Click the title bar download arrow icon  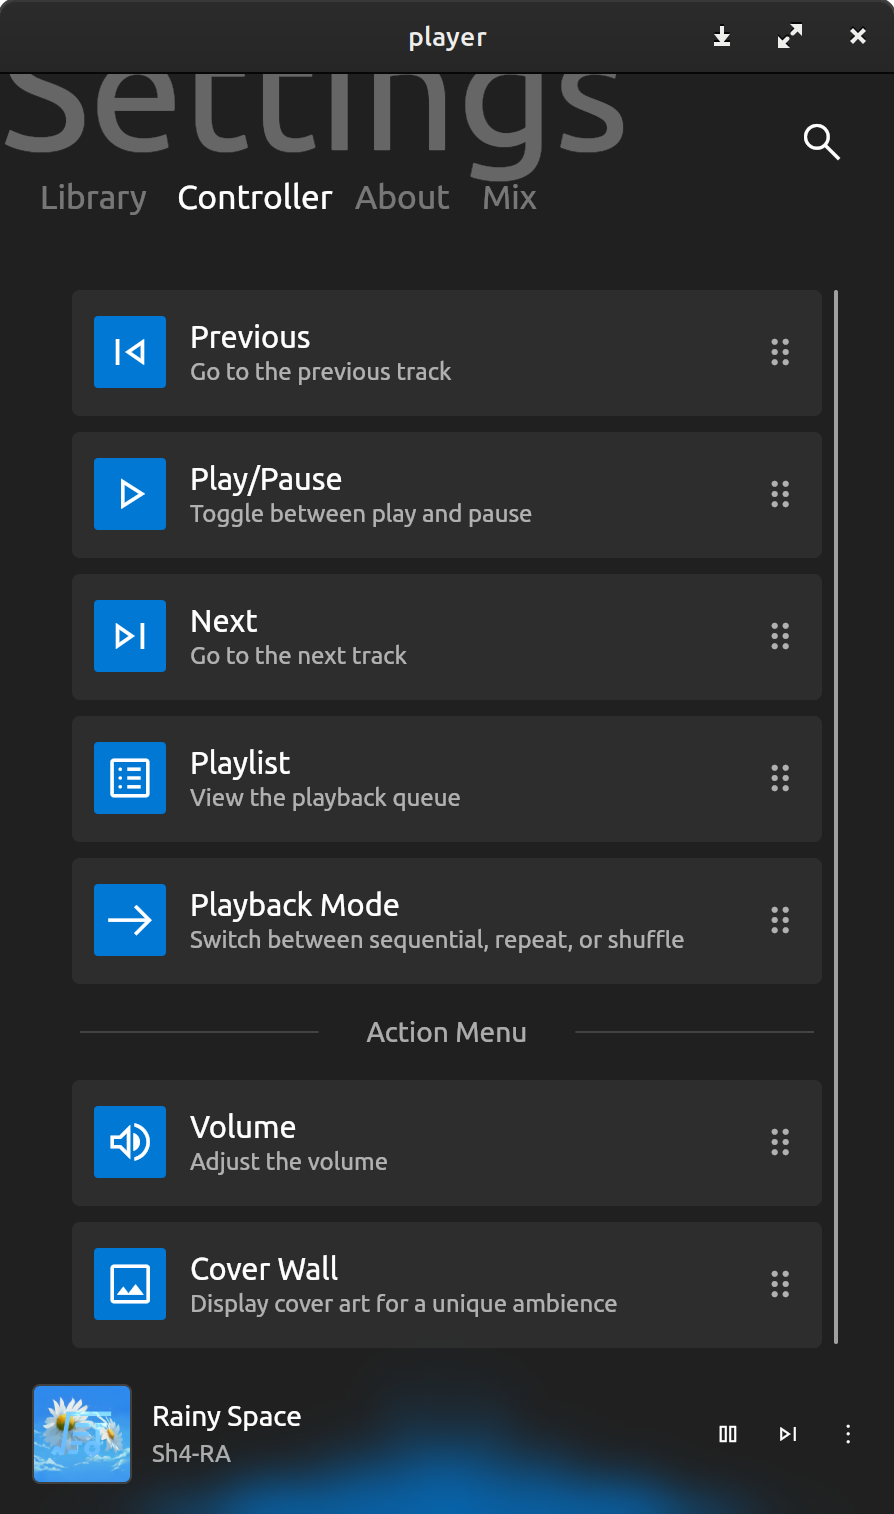(722, 37)
